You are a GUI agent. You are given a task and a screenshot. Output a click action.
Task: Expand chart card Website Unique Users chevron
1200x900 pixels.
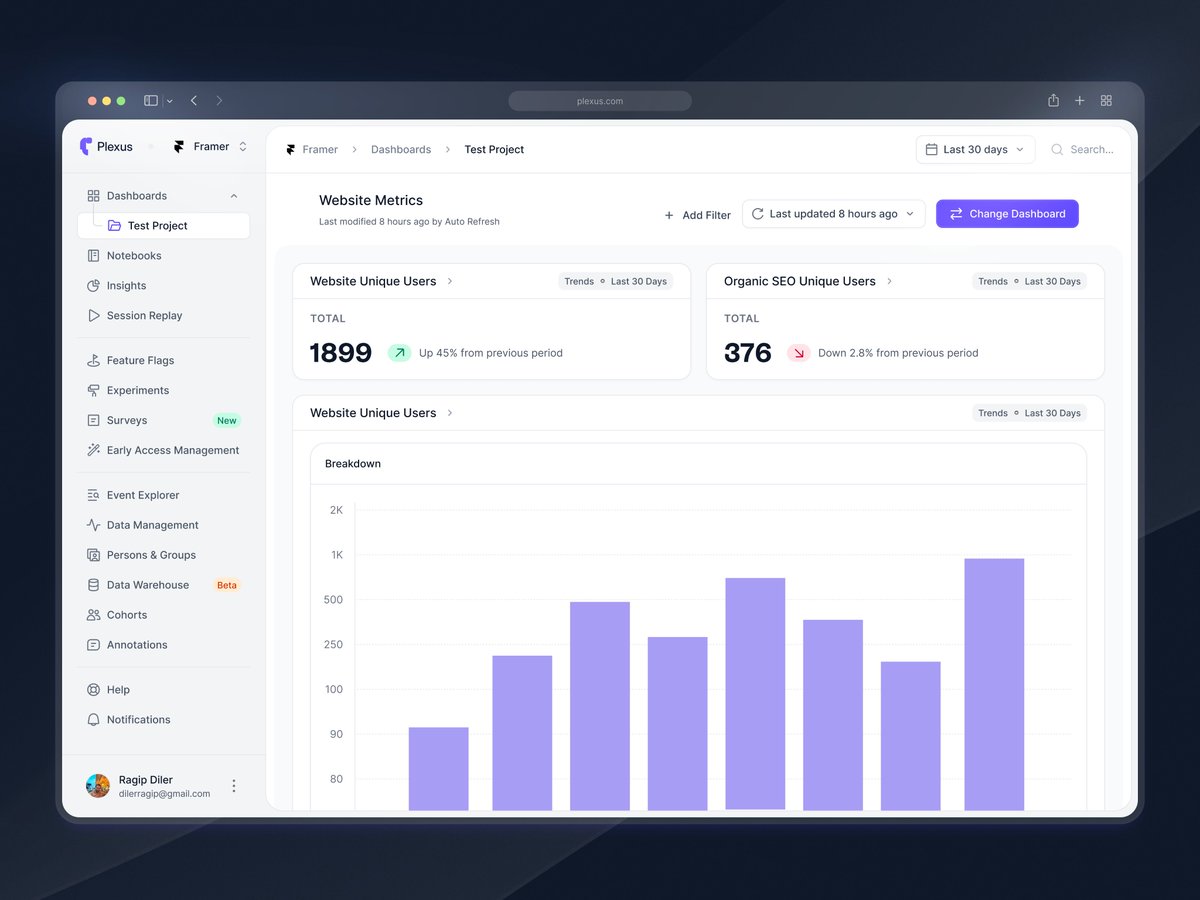pyautogui.click(x=450, y=413)
